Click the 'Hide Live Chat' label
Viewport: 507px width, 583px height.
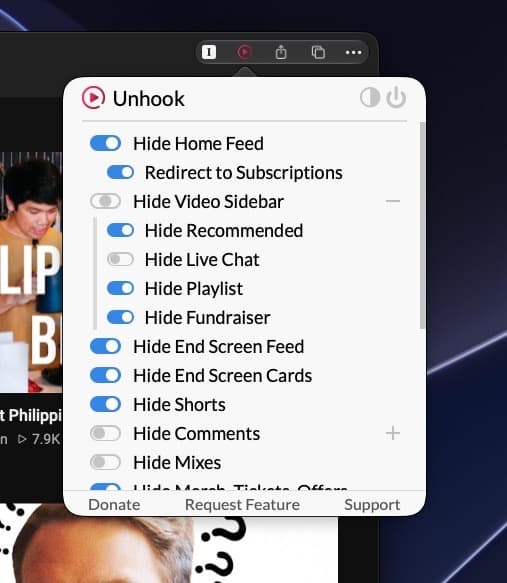(x=202, y=260)
